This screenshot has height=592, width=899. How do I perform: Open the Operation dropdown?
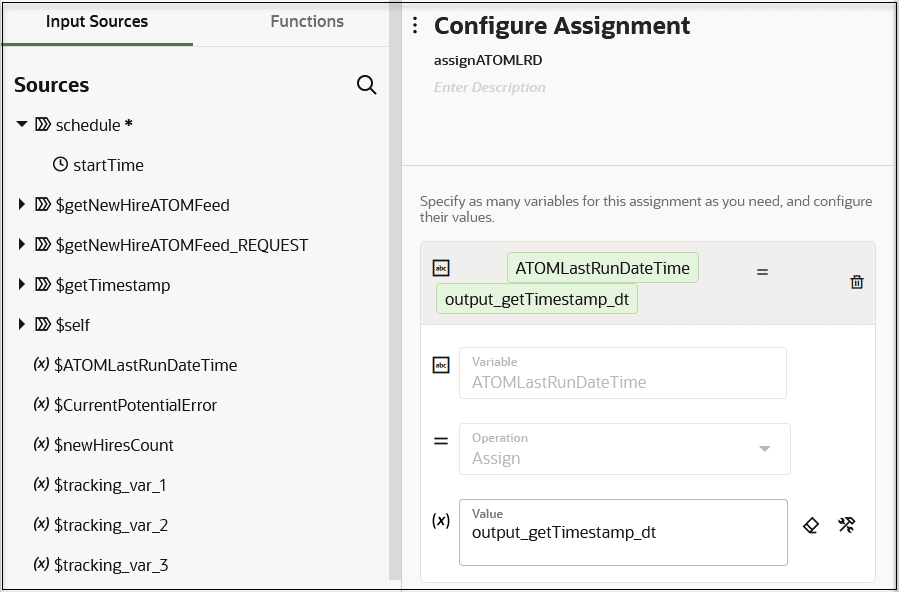(x=764, y=449)
